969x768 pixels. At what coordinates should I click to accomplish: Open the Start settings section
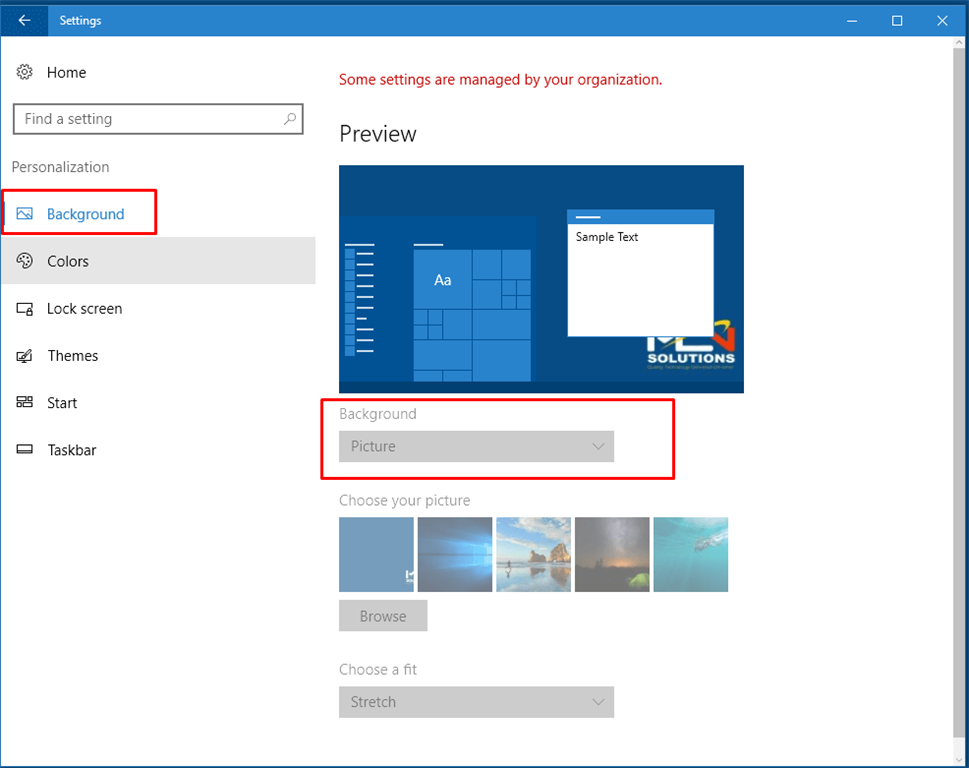[158, 403]
